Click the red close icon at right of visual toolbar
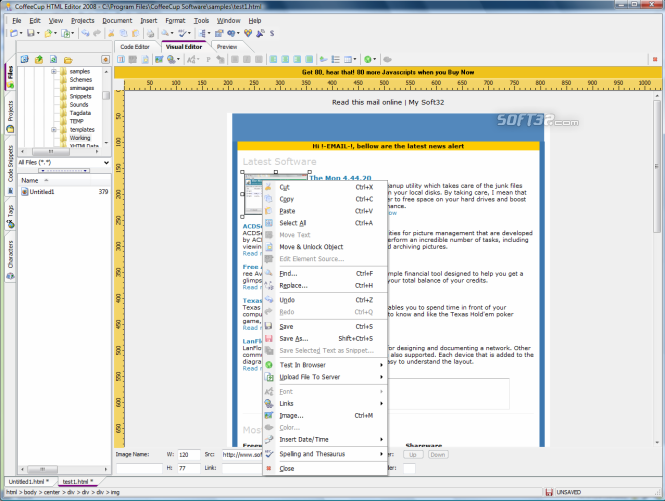Screen dimensions: 665x501 [x=655, y=59]
